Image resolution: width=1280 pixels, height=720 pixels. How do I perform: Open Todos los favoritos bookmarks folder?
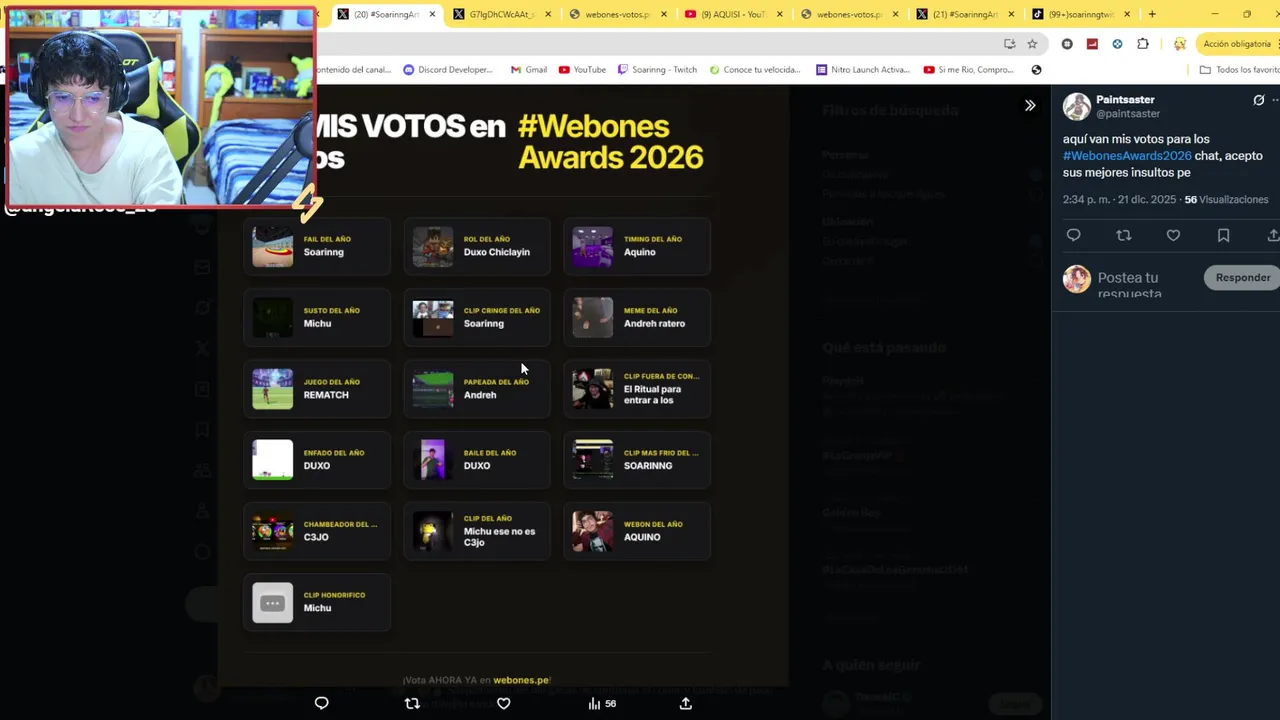tap(1239, 70)
